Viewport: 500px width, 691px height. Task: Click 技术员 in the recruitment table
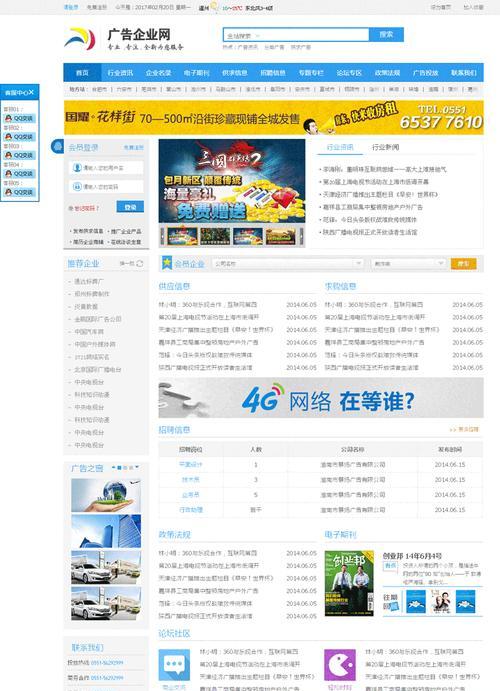(191, 479)
